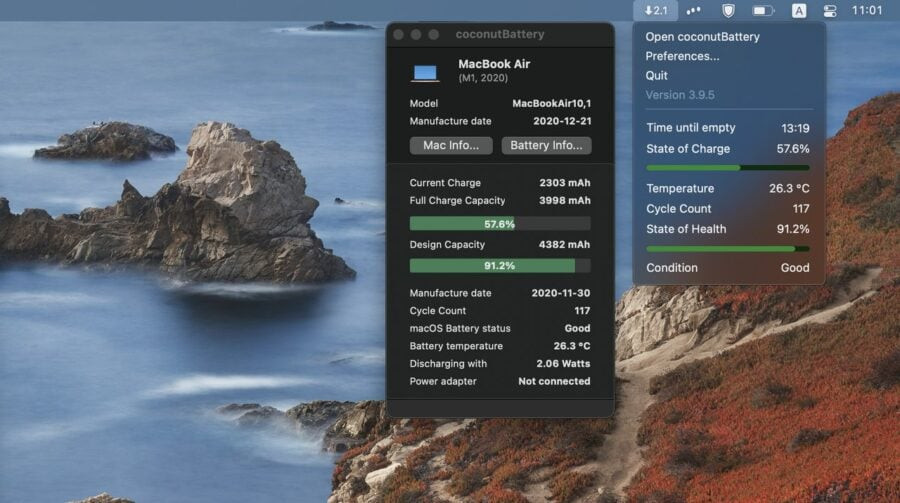Image resolution: width=900 pixels, height=503 pixels.
Task: Open Preferences... from the menu
Action: [682, 56]
